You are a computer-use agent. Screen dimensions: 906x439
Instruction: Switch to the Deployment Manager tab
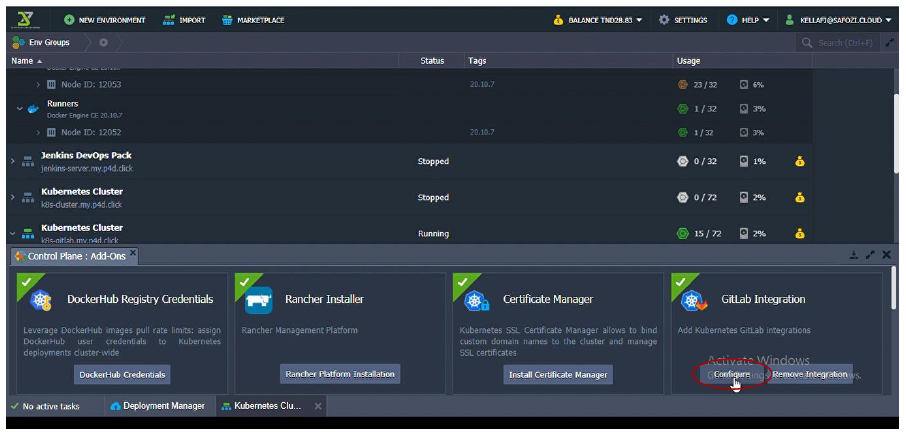click(x=158, y=406)
